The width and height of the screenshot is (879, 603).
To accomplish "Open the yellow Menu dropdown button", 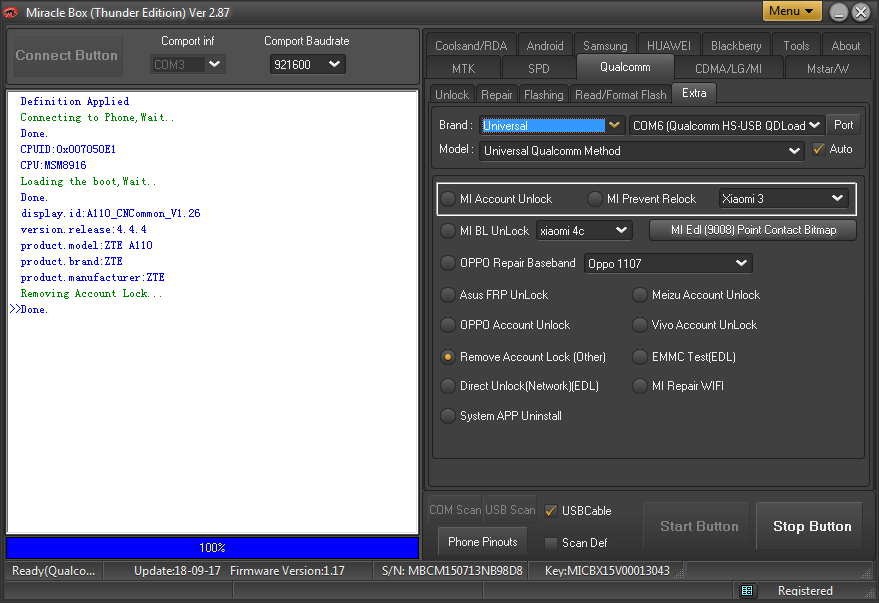I will coord(792,11).
